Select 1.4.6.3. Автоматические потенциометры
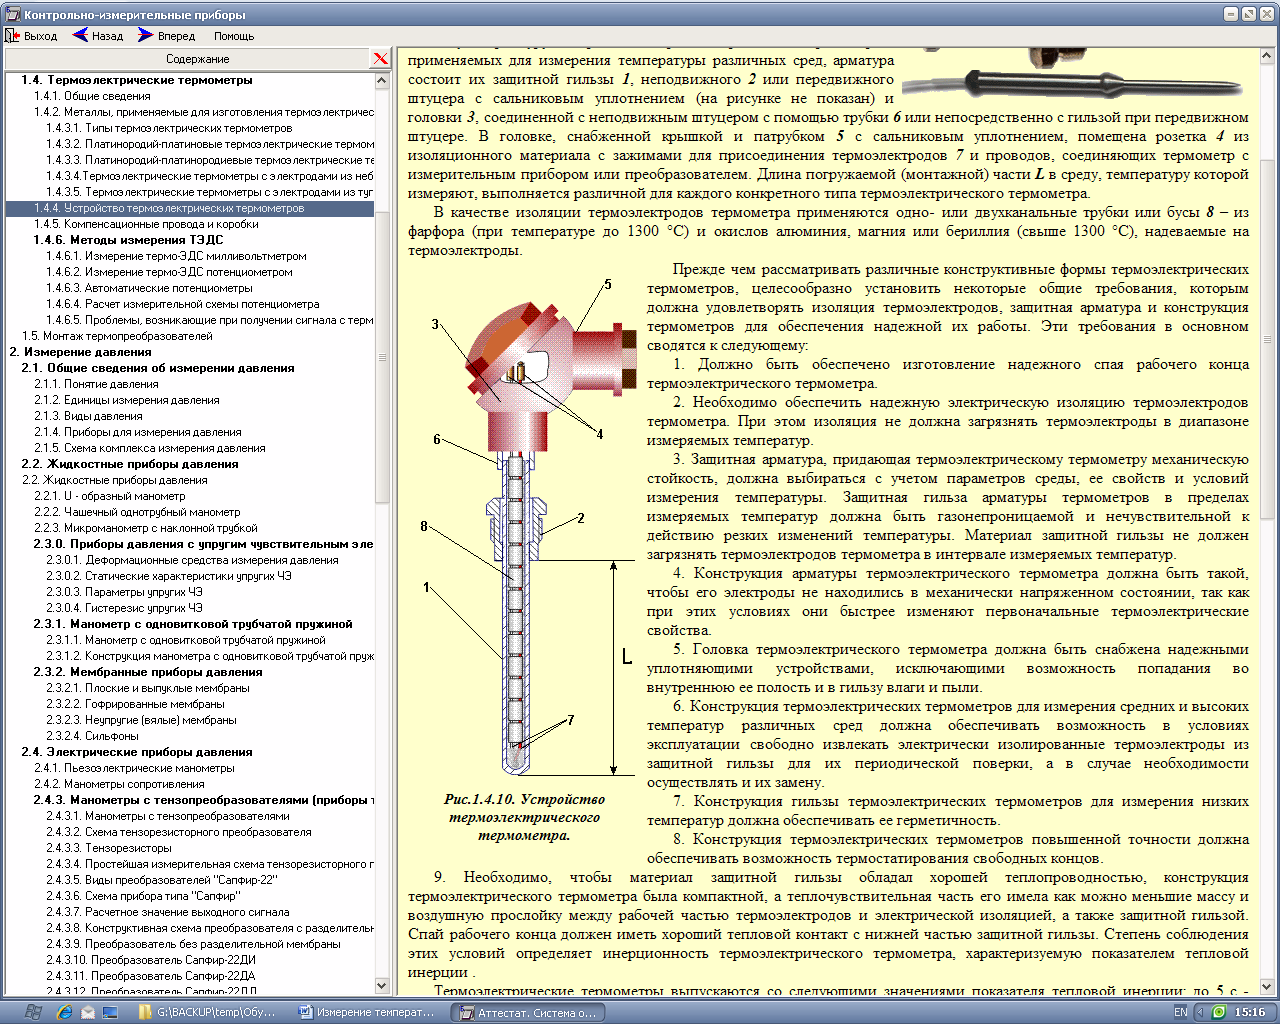The image size is (1280, 1024). (x=149, y=288)
